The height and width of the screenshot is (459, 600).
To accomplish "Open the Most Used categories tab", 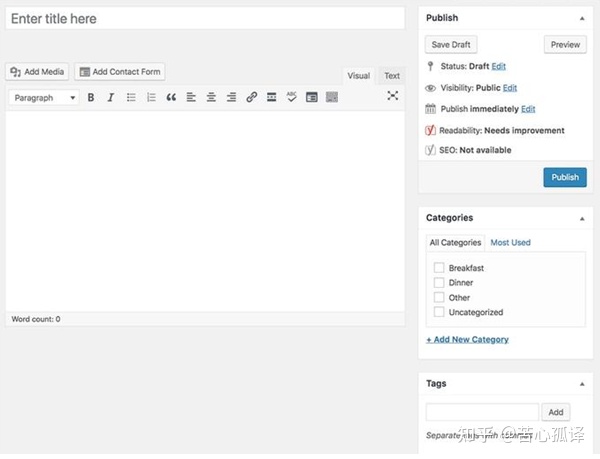I will [x=510, y=243].
